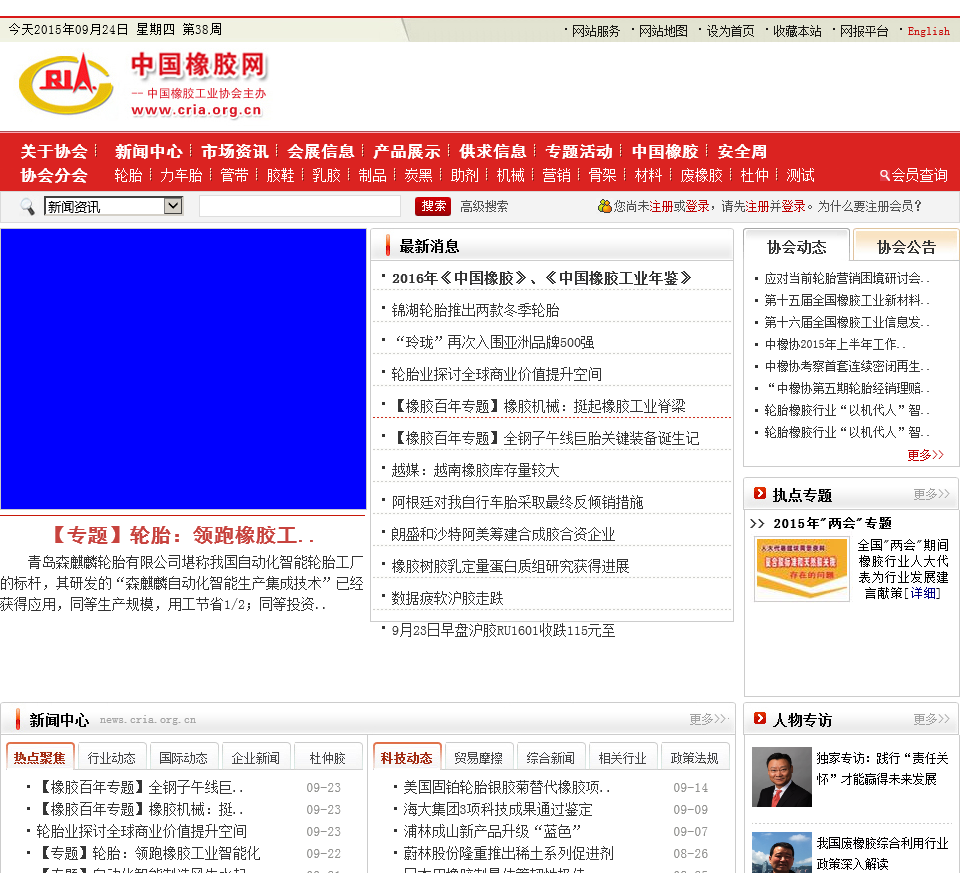Switch to the 热点聚焦 news tab
Image resolution: width=960 pixels, height=873 pixels.
(x=40, y=757)
